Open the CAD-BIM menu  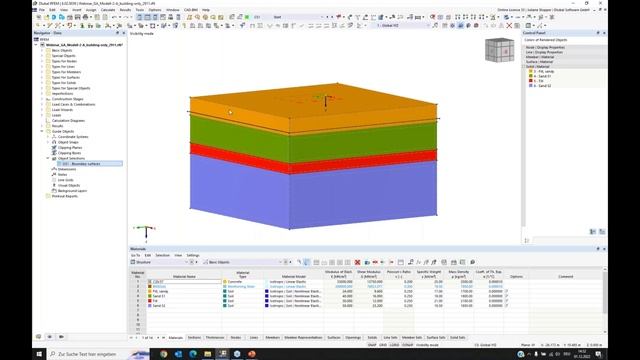tap(191, 10)
